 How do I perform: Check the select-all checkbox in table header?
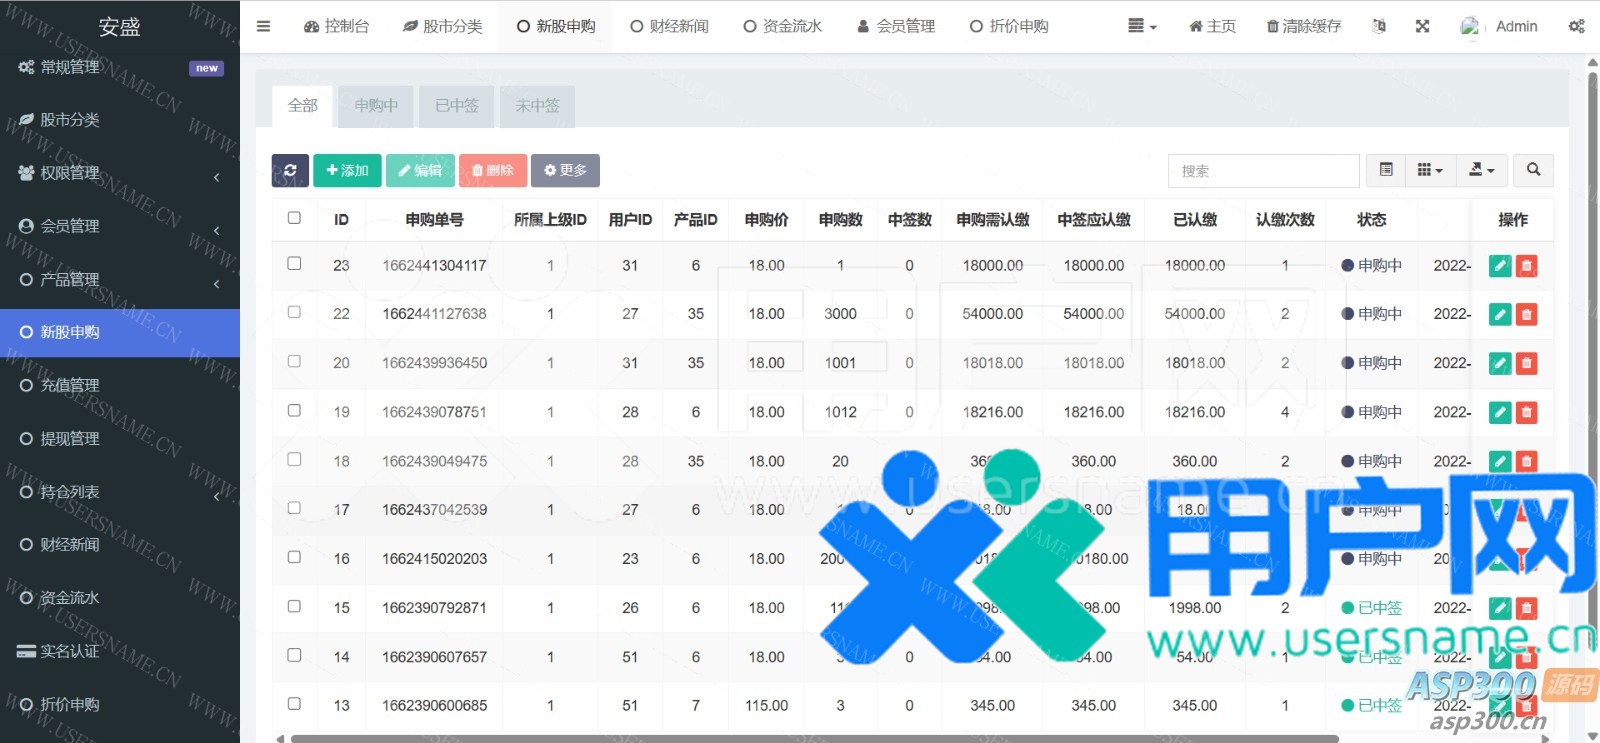click(x=294, y=218)
